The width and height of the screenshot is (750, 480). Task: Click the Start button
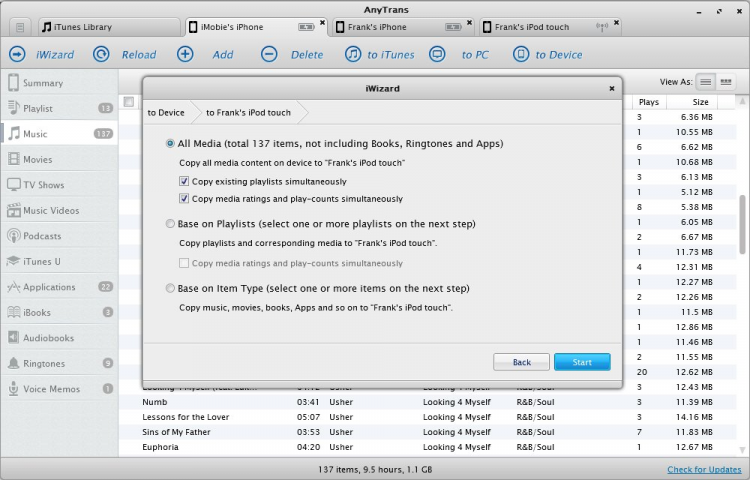click(x=582, y=362)
